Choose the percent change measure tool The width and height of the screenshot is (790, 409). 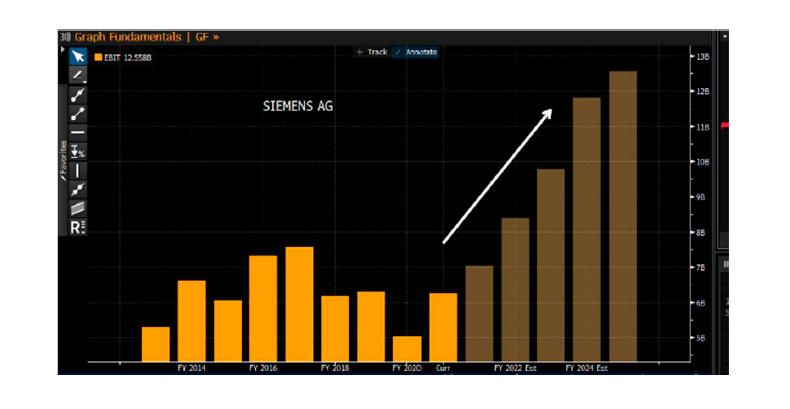(x=78, y=151)
